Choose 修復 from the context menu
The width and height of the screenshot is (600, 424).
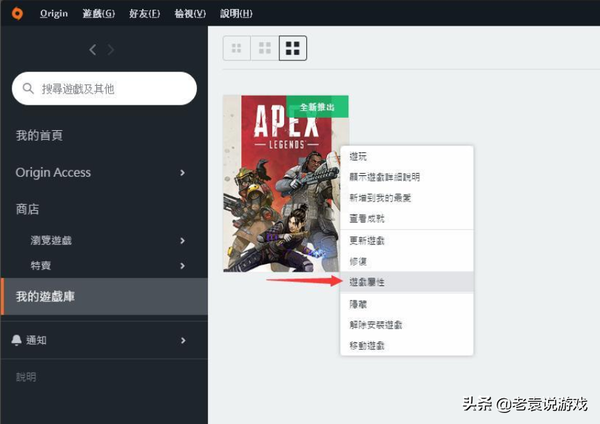[x=357, y=262]
